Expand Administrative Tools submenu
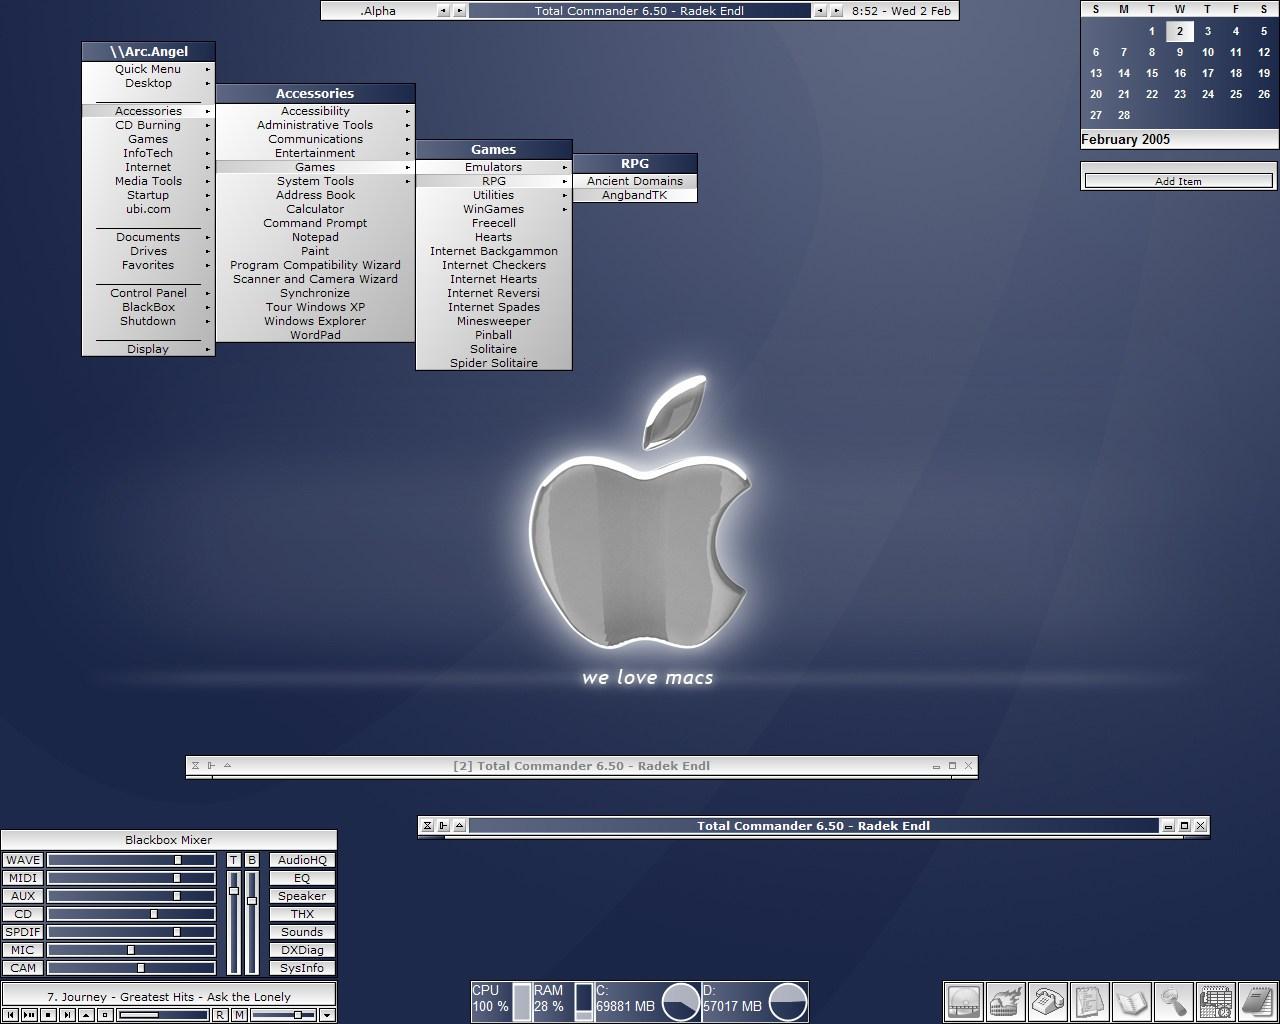This screenshot has height=1024, width=1280. [315, 125]
